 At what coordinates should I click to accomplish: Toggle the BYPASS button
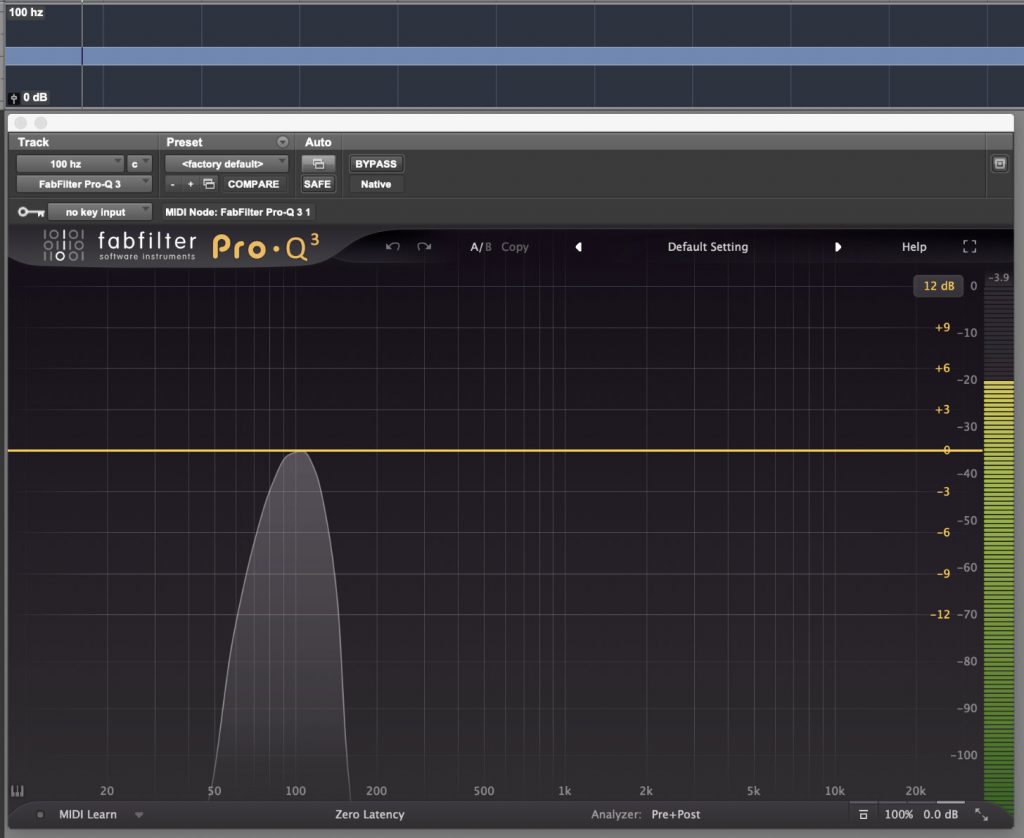(x=375, y=163)
